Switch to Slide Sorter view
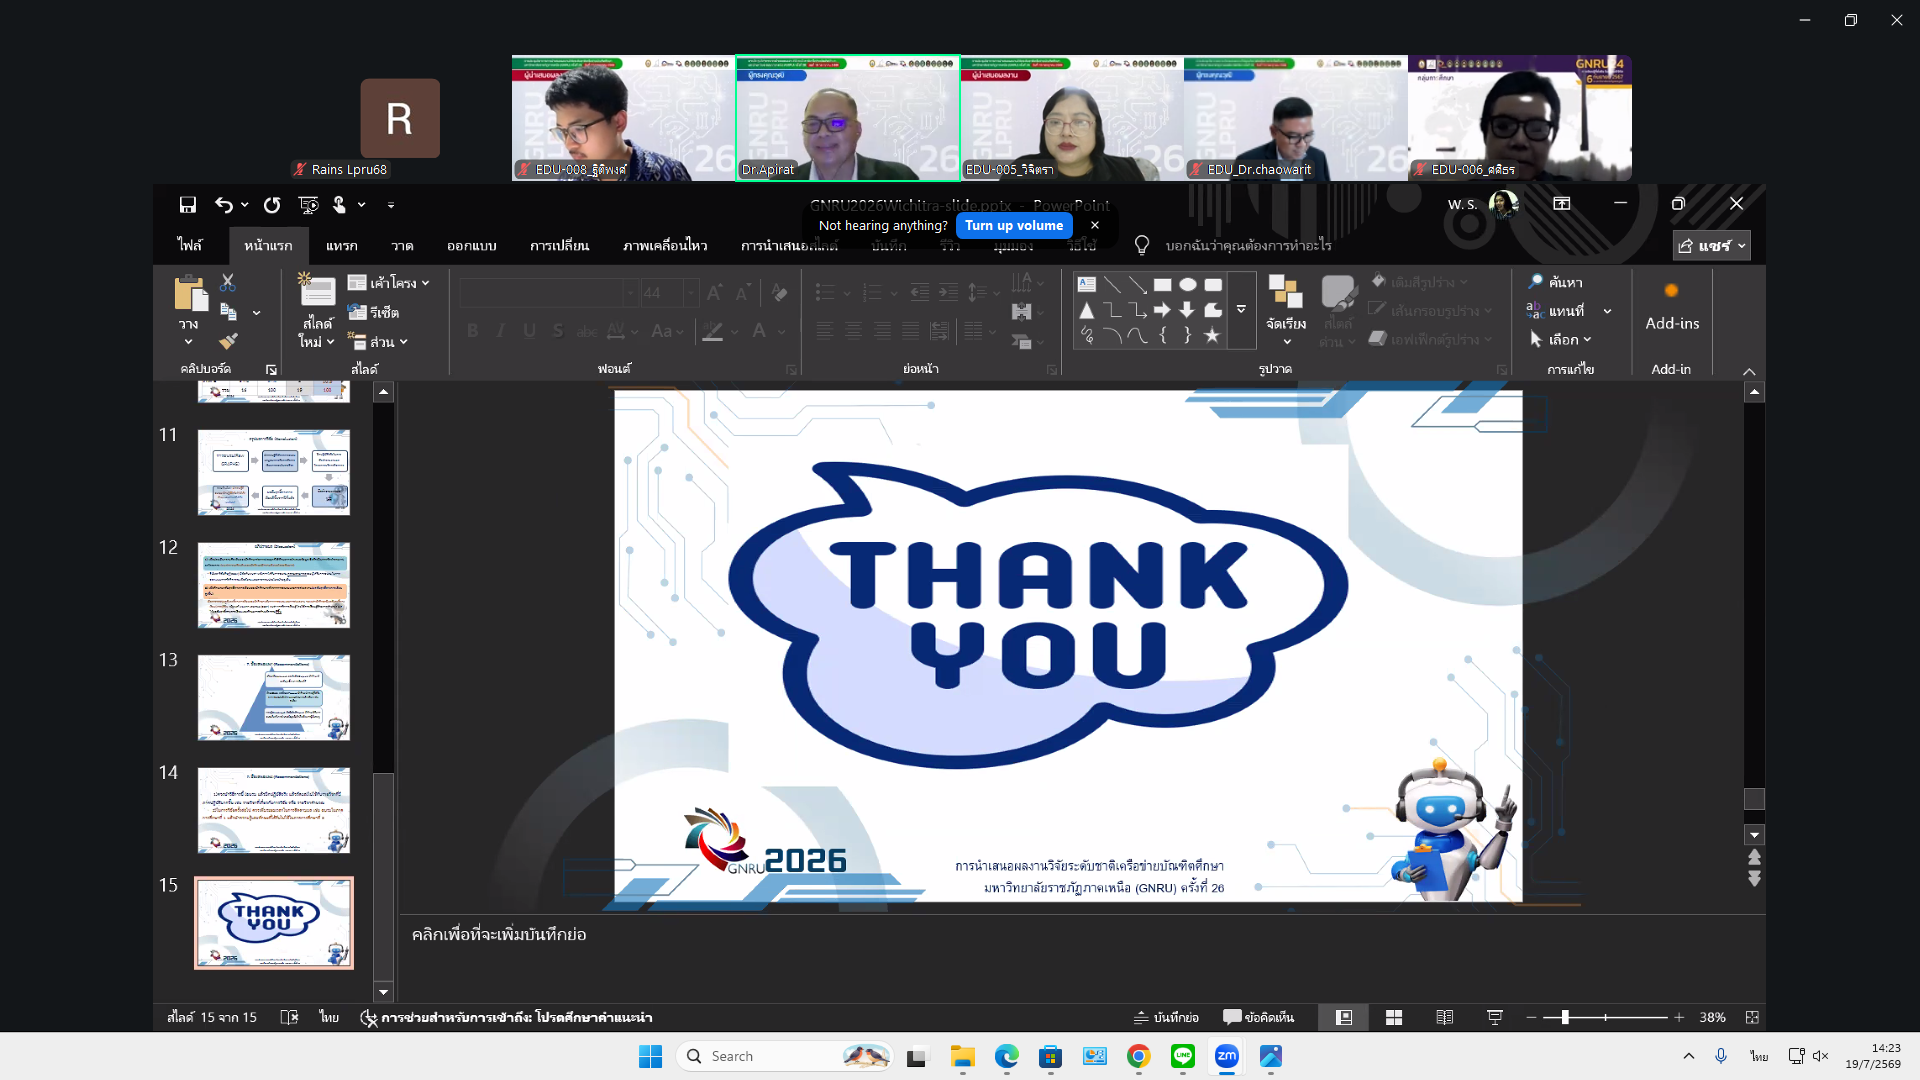 point(1394,1017)
